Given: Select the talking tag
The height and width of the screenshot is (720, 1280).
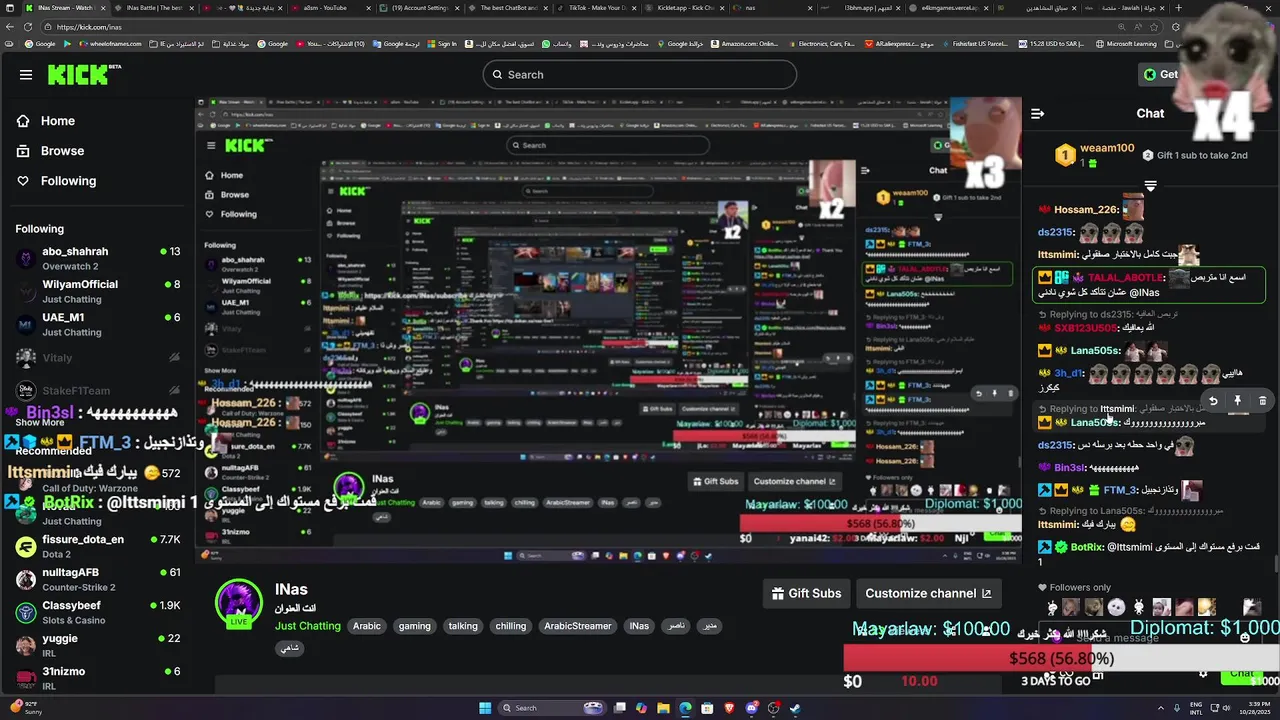Looking at the screenshot, I should 463,626.
